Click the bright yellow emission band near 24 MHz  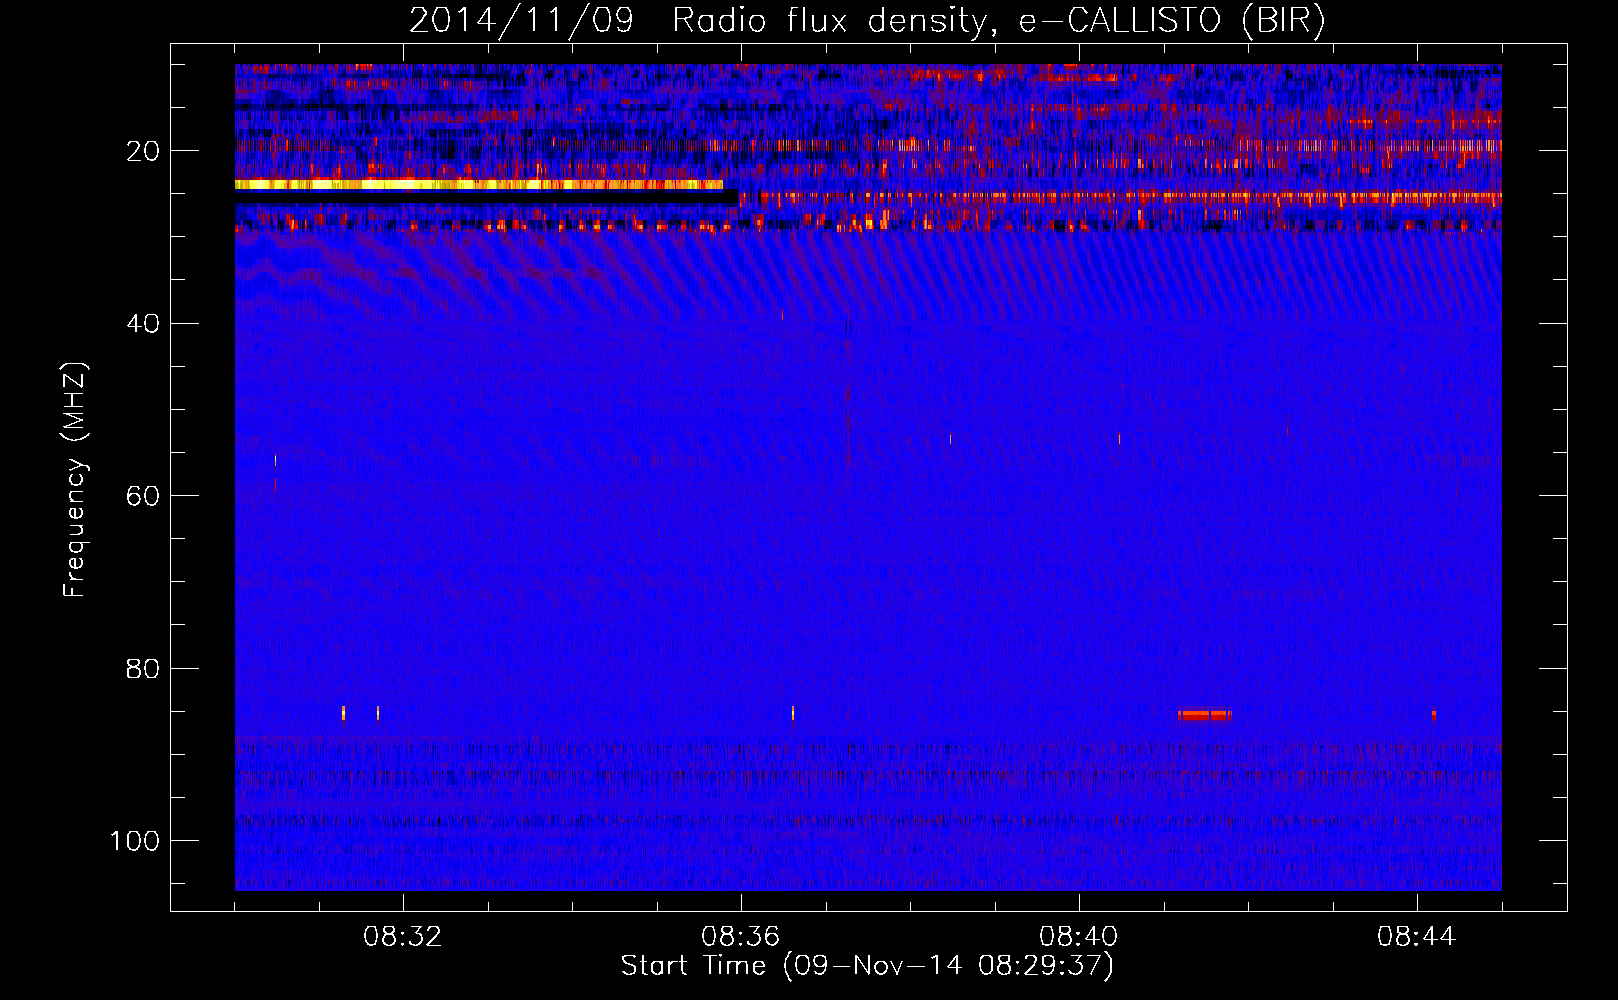tap(479, 184)
